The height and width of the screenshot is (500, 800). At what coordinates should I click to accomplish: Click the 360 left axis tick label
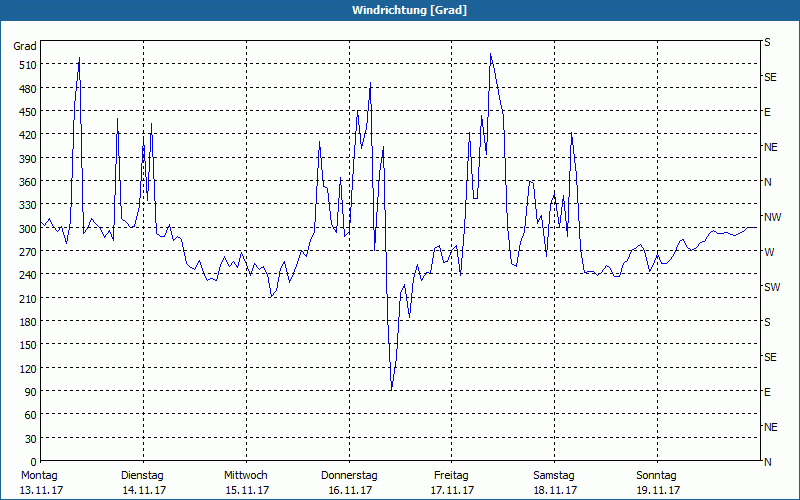click(x=28, y=182)
